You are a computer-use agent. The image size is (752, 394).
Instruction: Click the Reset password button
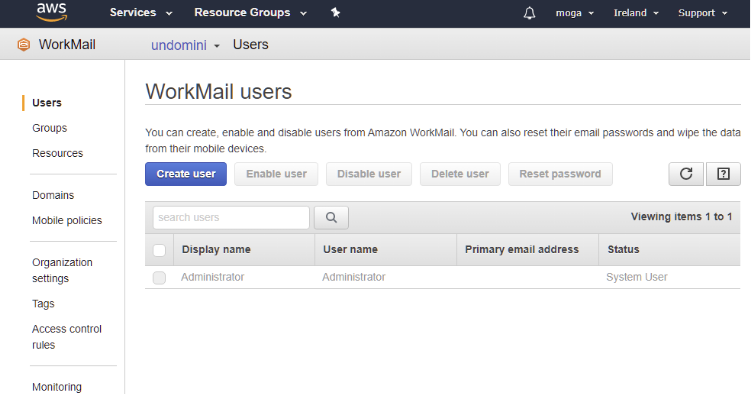tap(560, 174)
